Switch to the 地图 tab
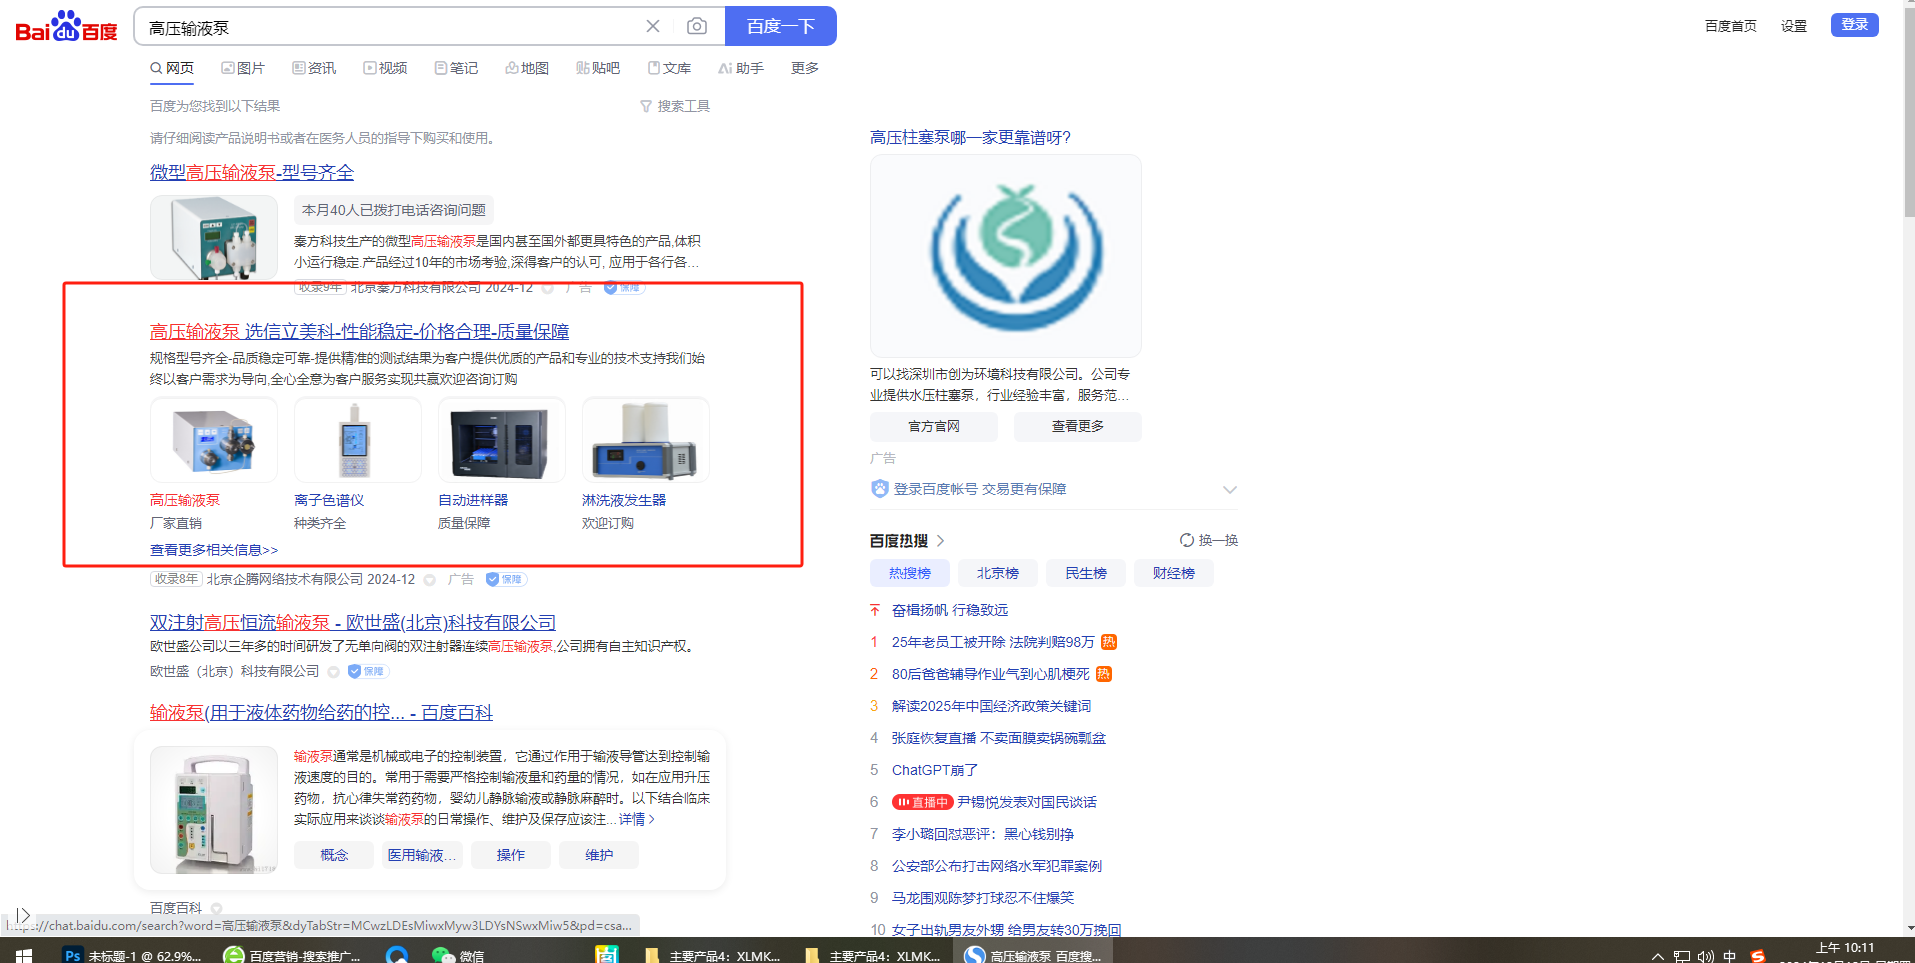Screen dimensions: 1915x963 (527, 68)
